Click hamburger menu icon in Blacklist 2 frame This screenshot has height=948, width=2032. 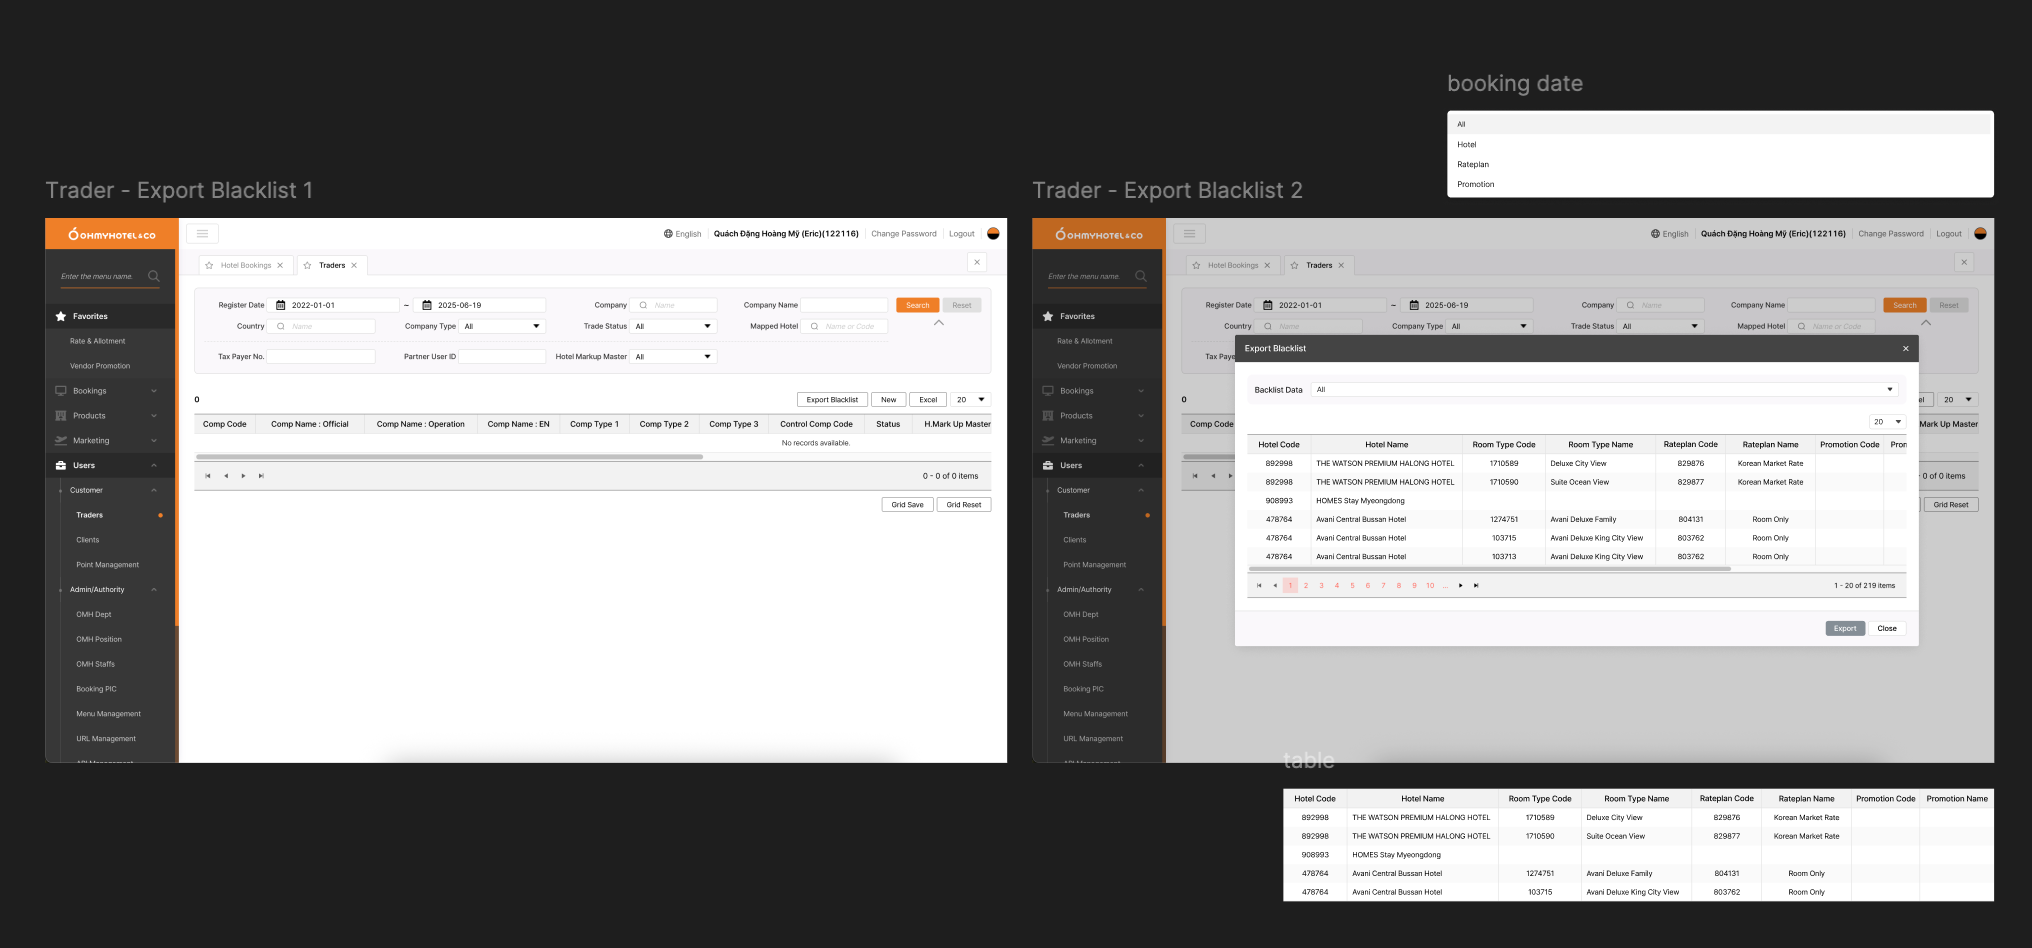[x=1189, y=234]
